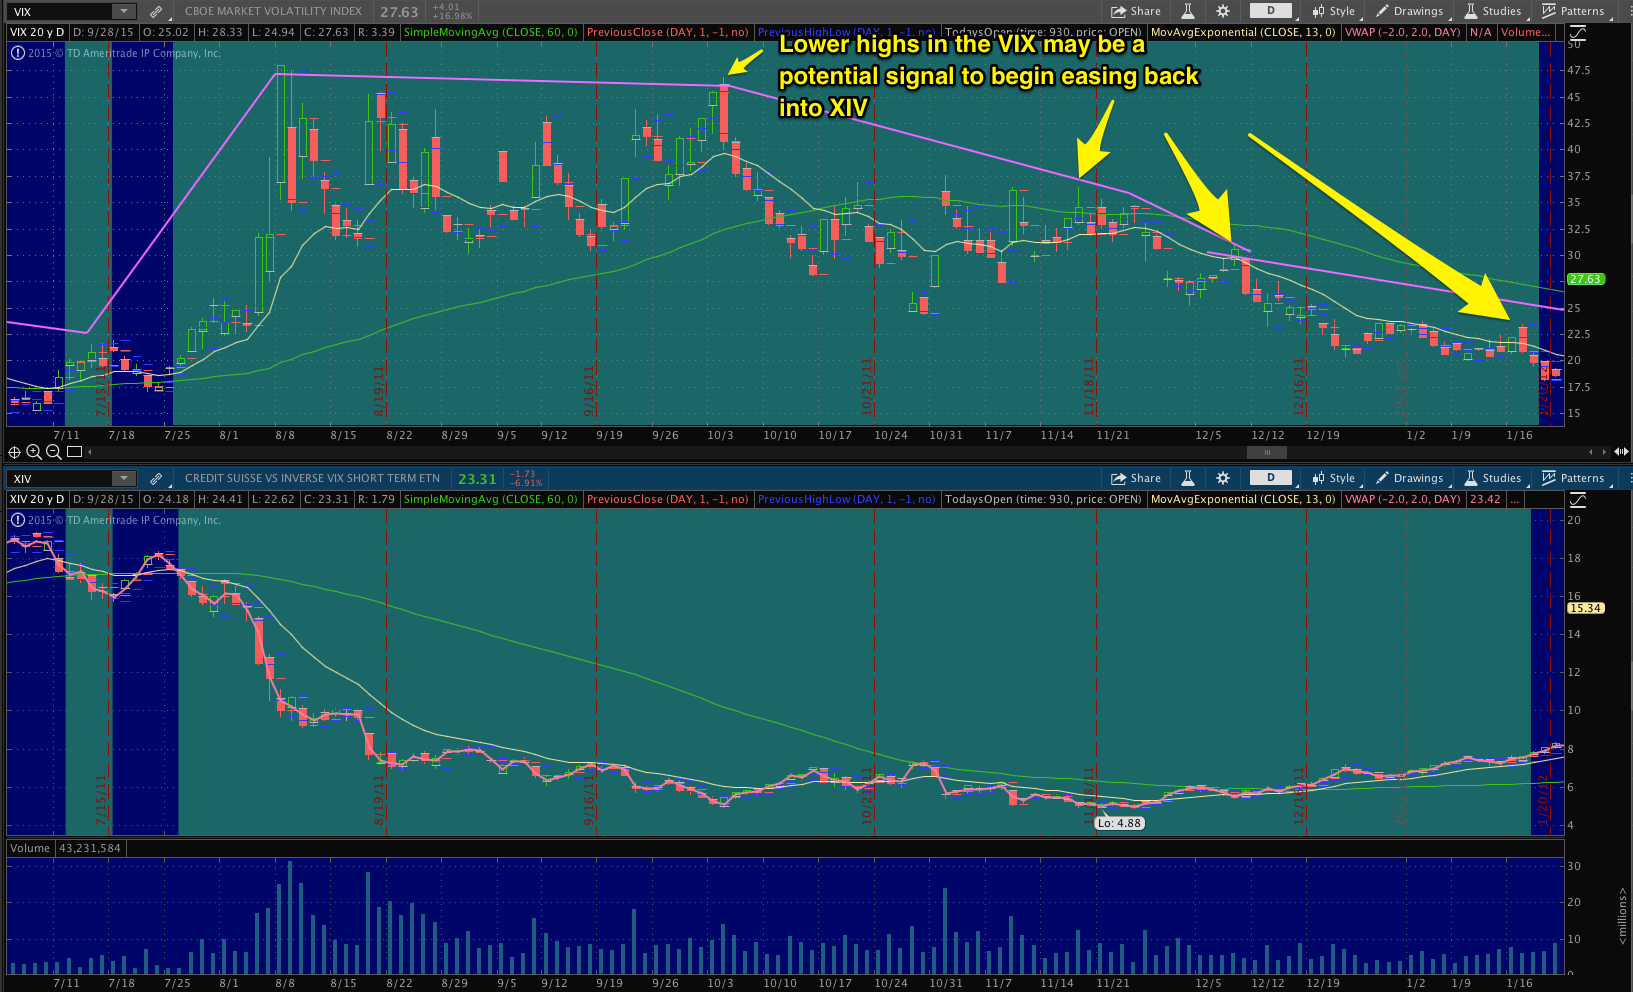Screen dimensions: 1633x992
Task: Open the D timeframe selector for VIX
Action: (1271, 11)
